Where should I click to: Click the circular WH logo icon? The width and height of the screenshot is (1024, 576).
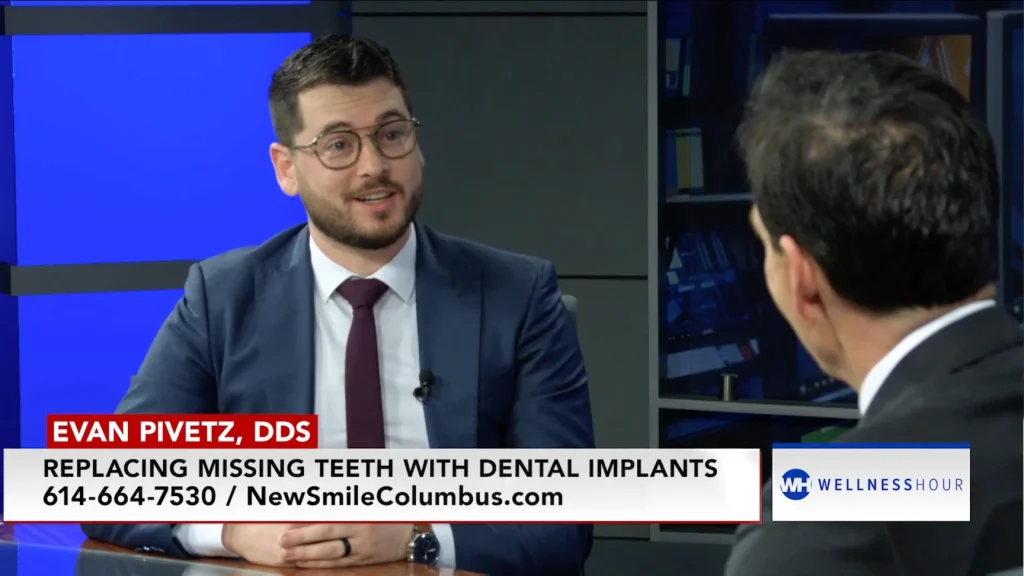coord(797,482)
